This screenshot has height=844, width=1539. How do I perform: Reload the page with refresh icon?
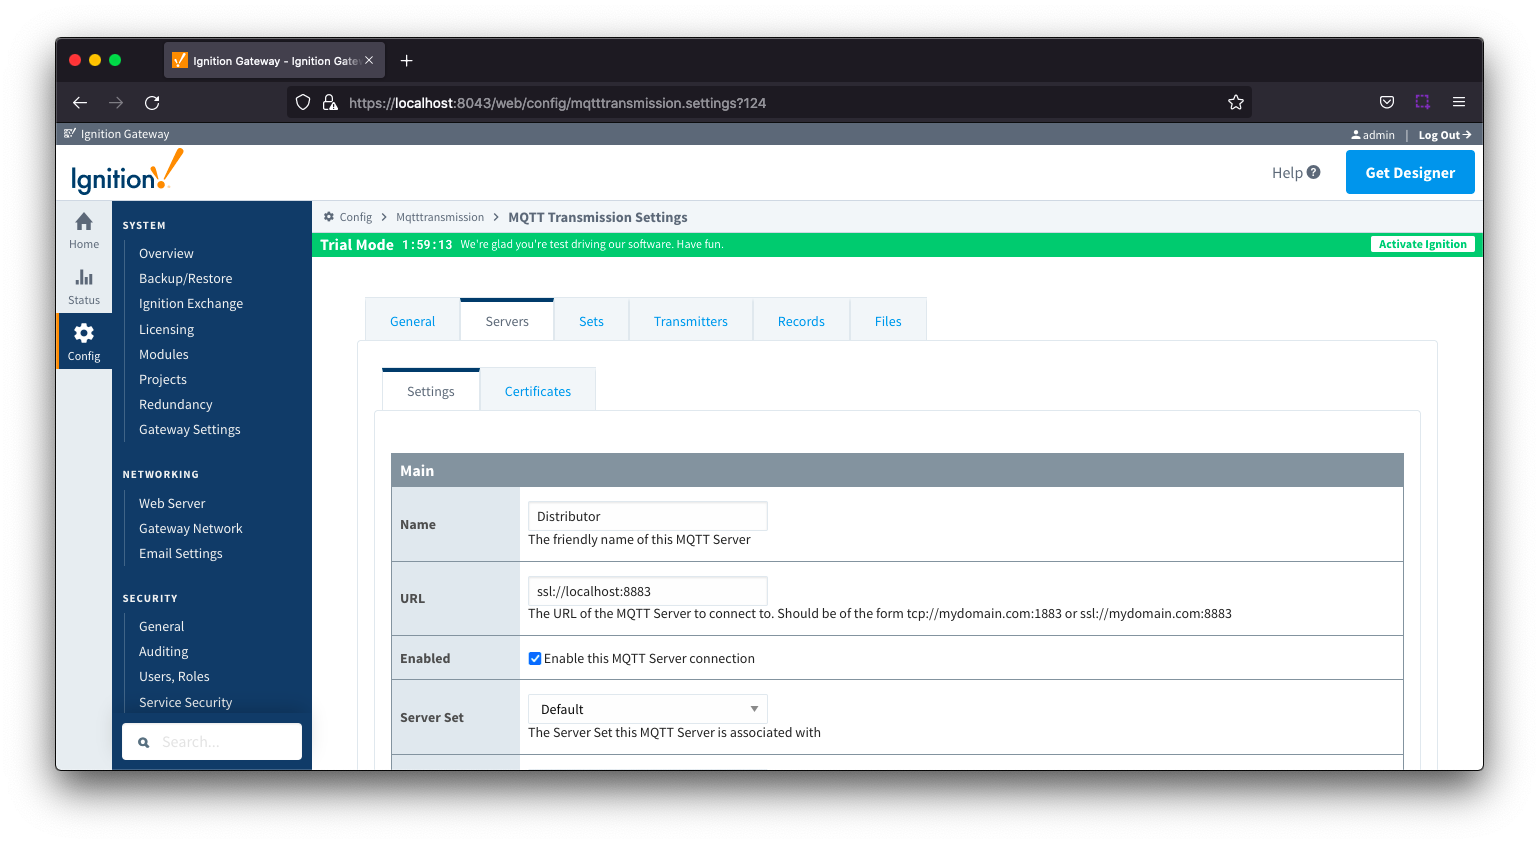click(x=152, y=102)
